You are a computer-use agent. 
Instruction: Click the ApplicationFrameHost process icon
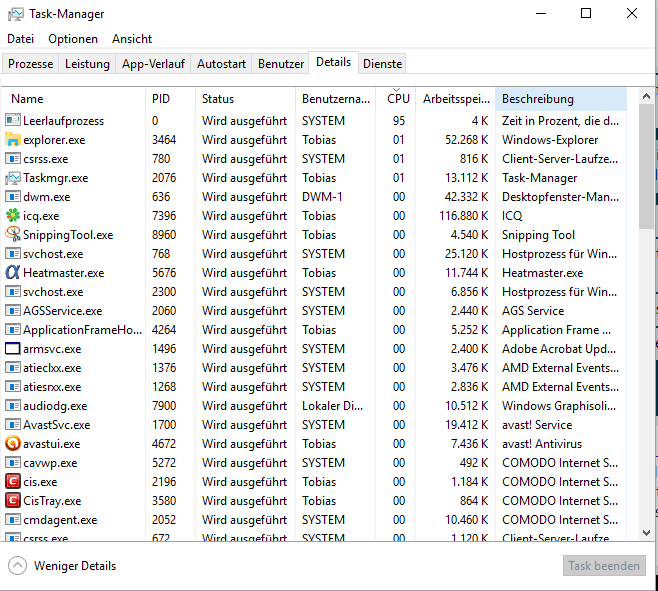pos(13,329)
